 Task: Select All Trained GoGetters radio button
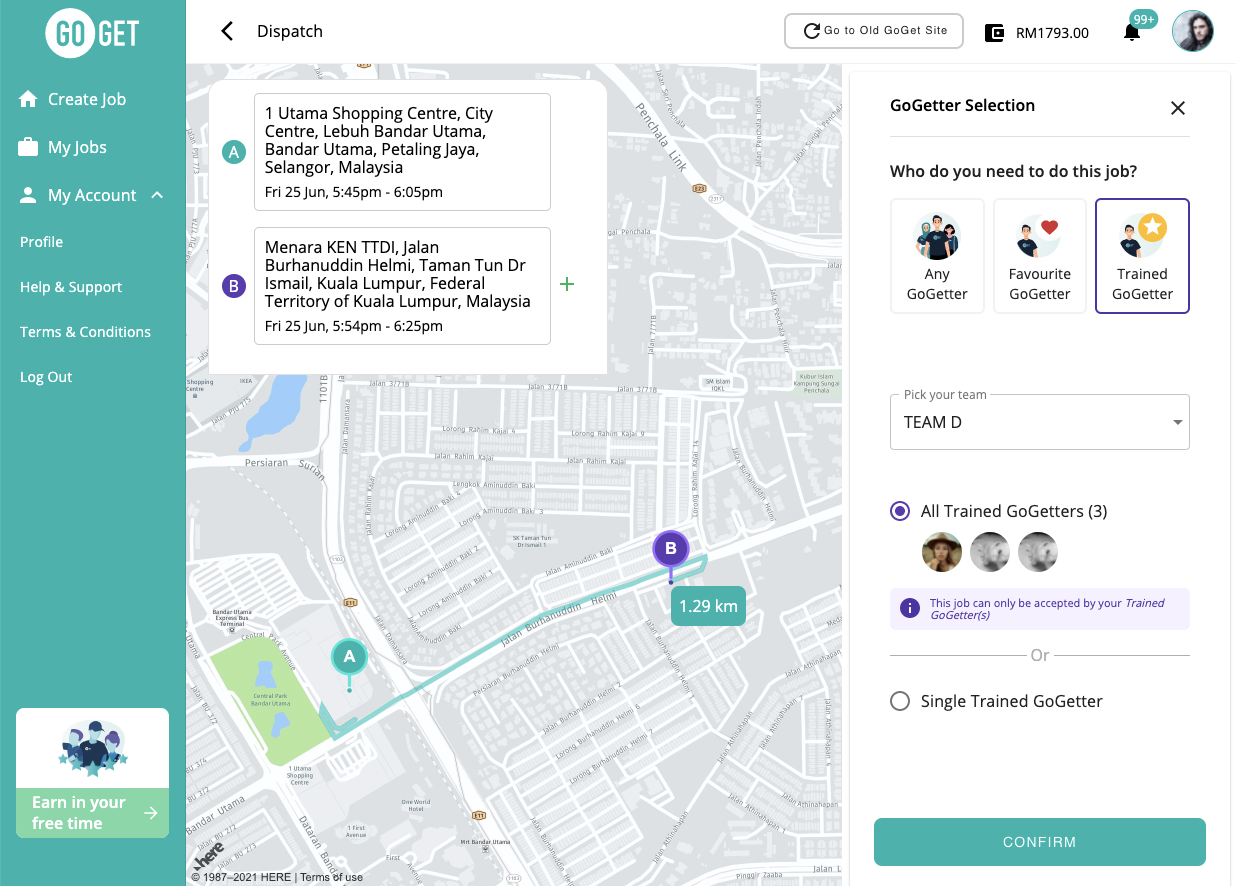(900, 511)
